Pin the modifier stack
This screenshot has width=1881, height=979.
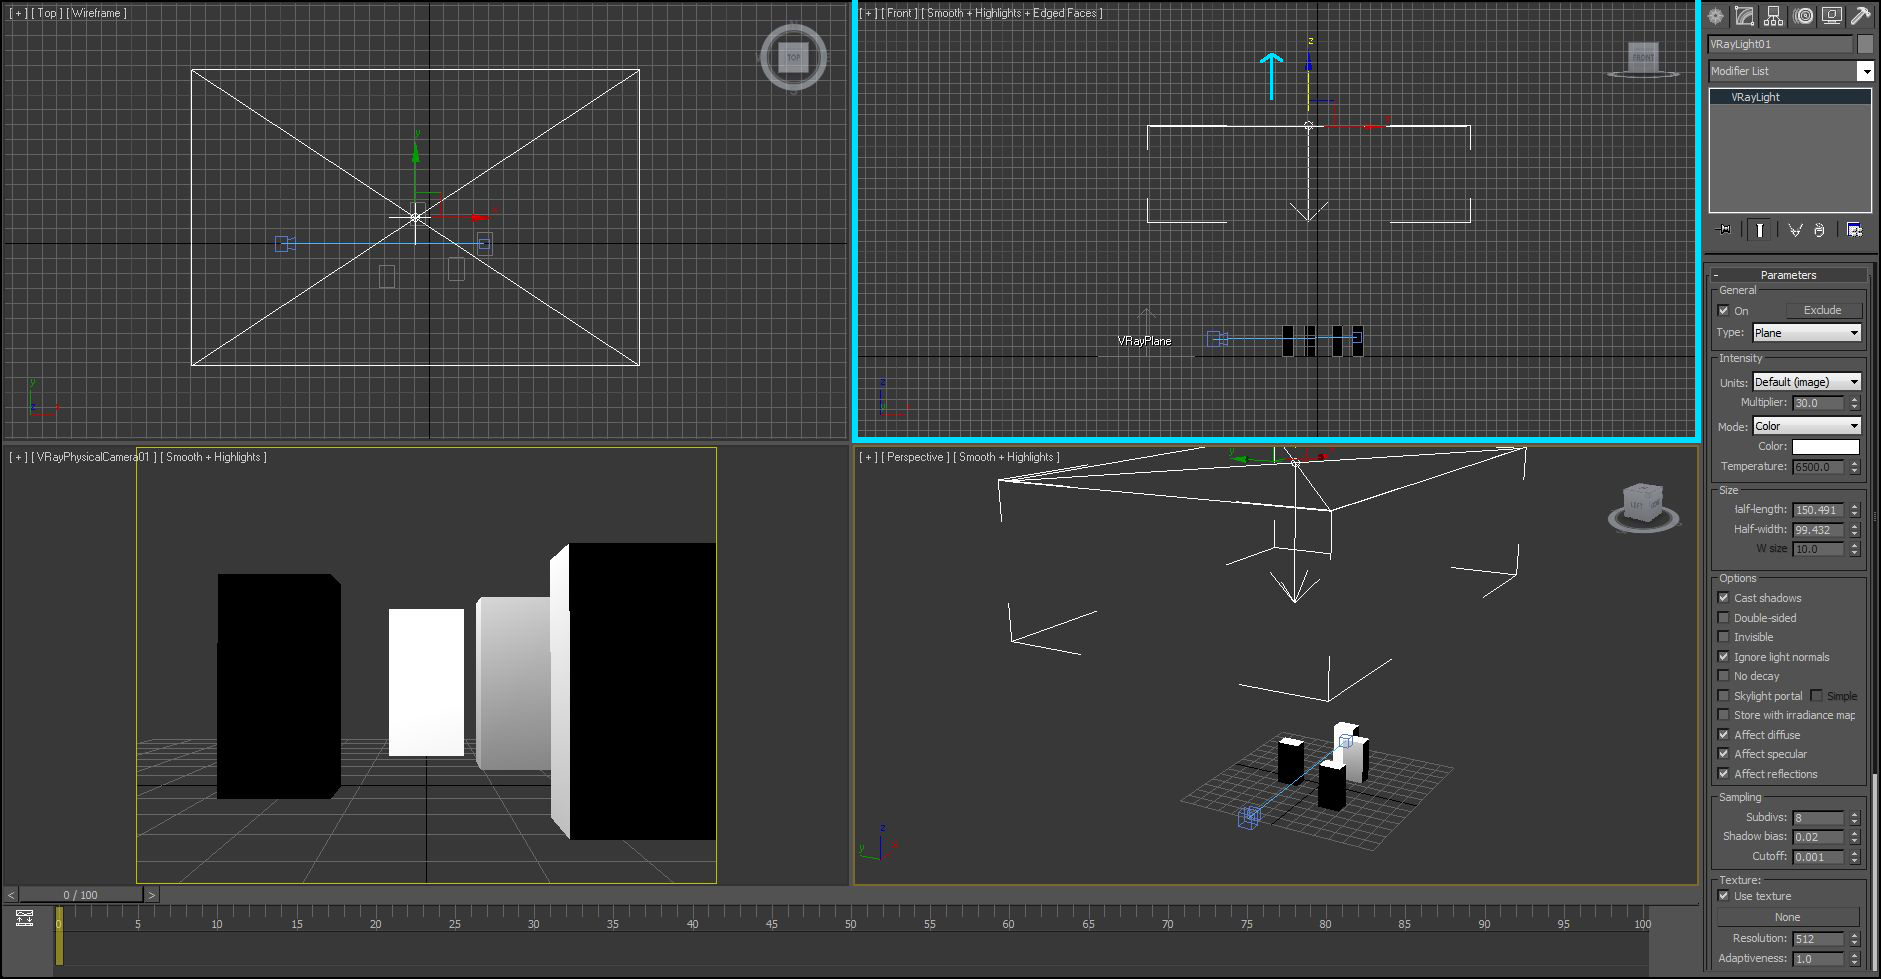coord(1722,230)
